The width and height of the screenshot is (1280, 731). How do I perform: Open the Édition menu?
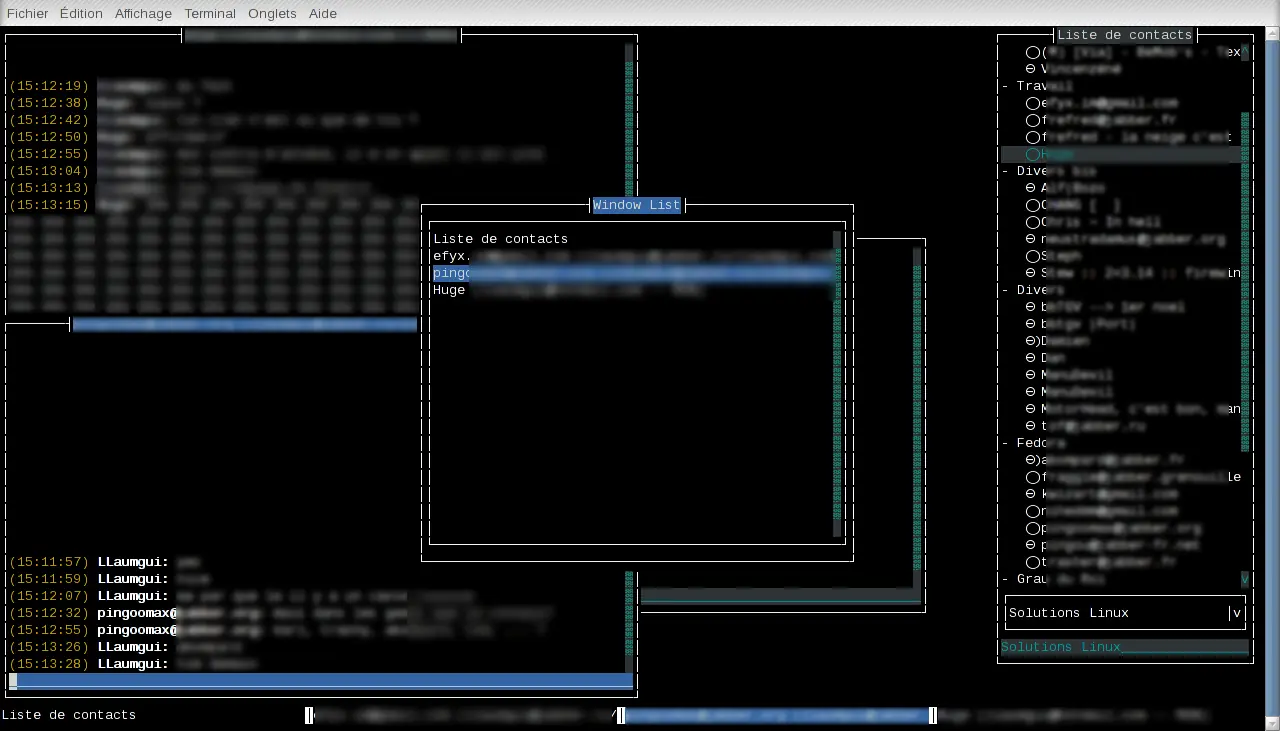pos(81,13)
